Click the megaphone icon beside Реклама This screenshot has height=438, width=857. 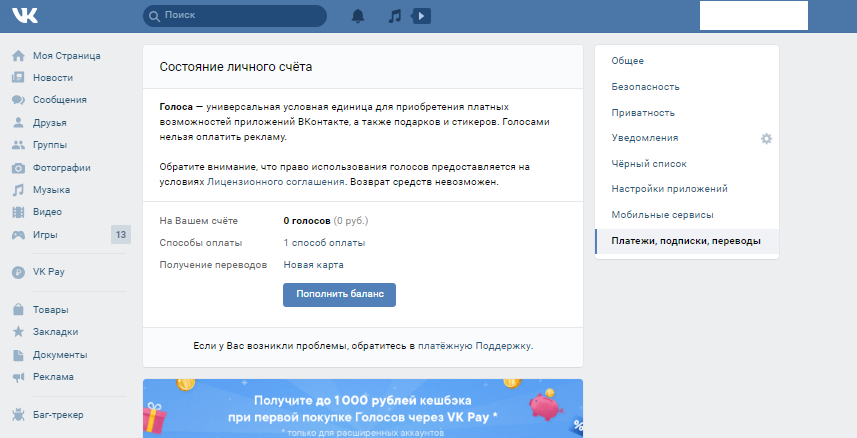tap(18, 377)
